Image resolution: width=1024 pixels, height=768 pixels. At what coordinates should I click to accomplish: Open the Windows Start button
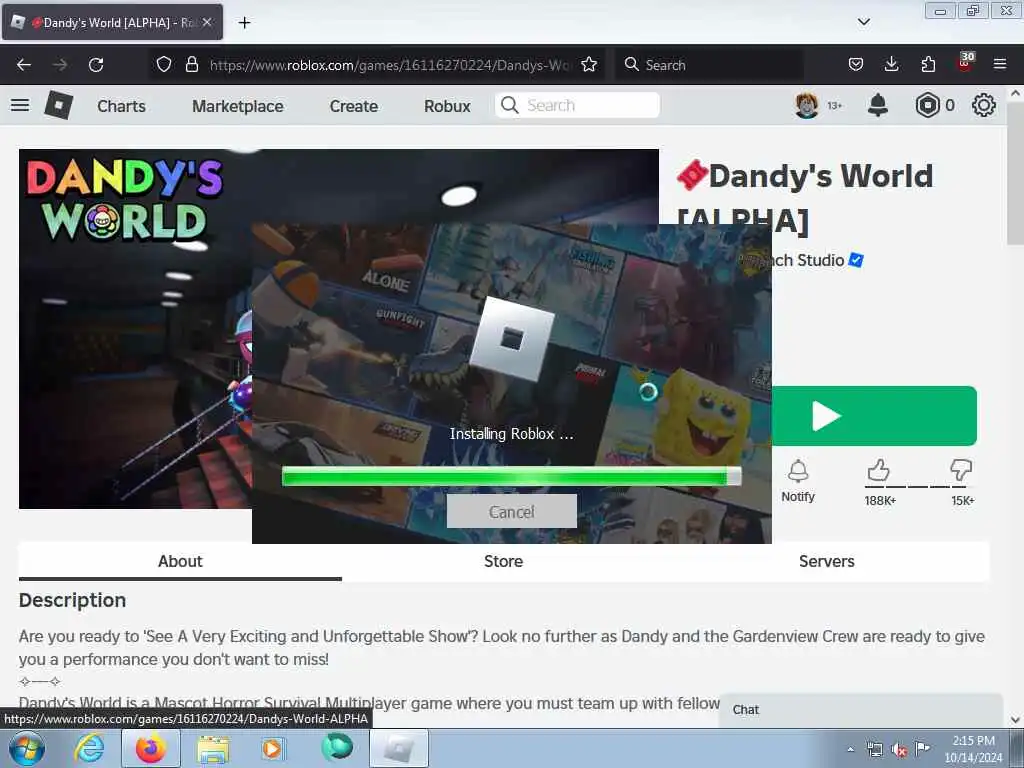27,748
